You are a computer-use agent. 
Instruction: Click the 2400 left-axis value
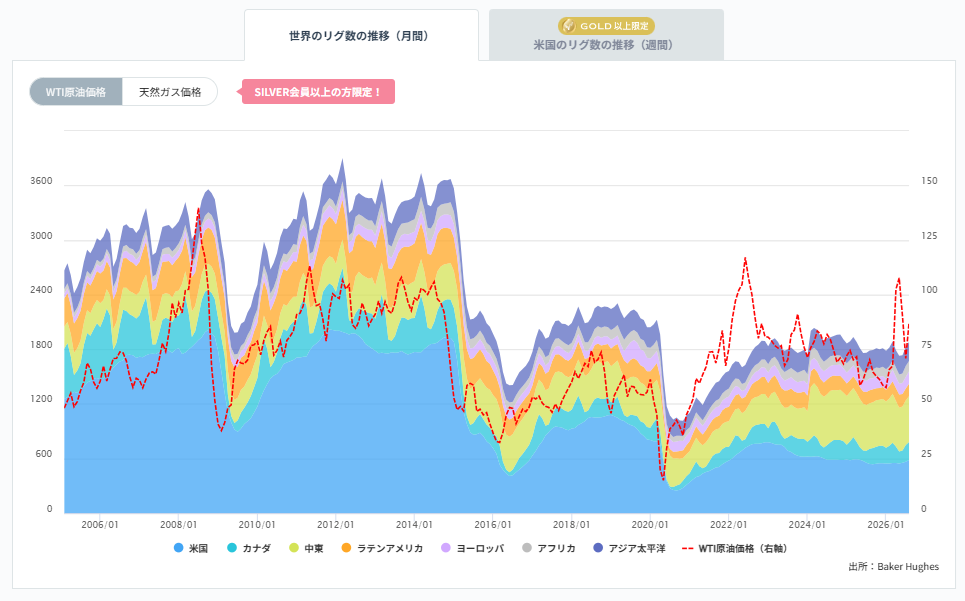click(x=41, y=290)
